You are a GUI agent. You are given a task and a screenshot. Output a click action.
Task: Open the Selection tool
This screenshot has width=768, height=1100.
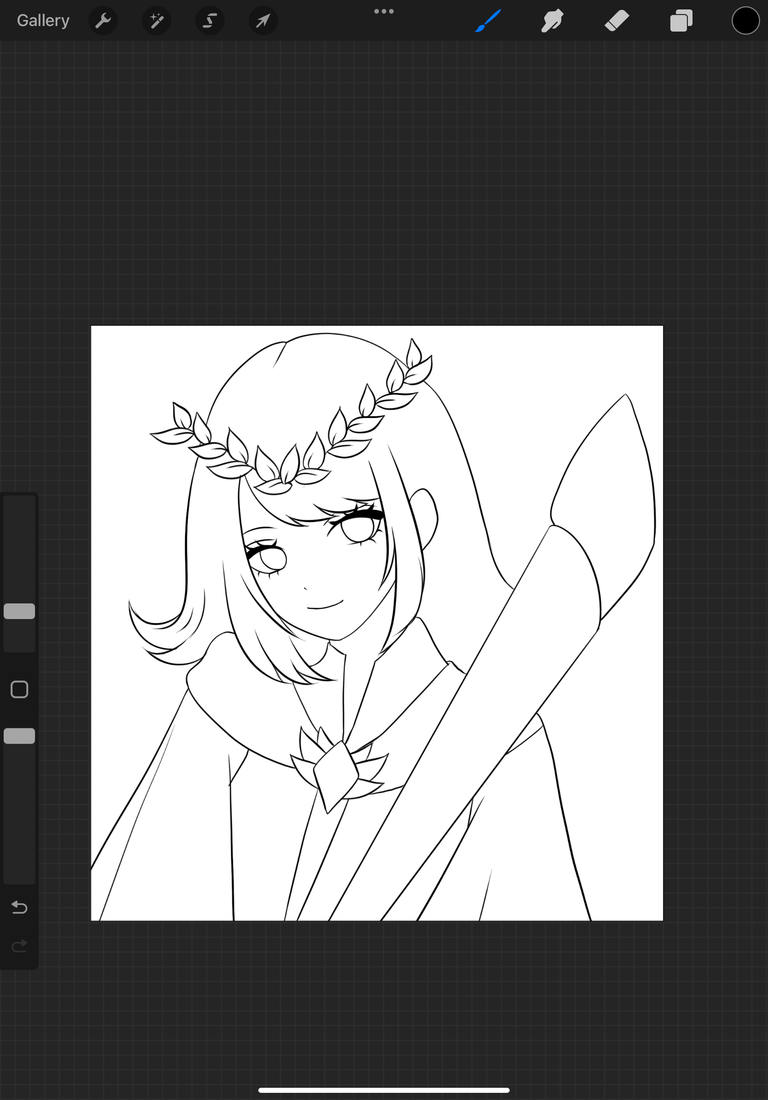[x=210, y=21]
